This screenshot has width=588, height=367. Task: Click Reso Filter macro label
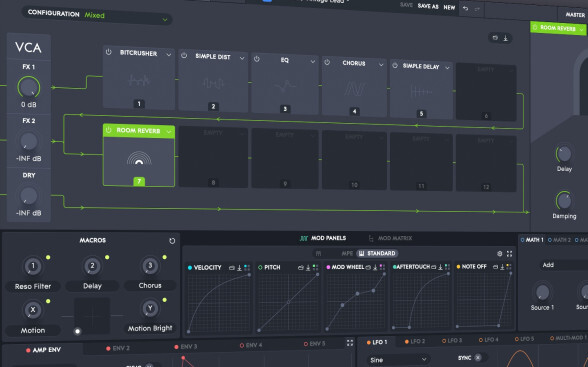click(33, 286)
